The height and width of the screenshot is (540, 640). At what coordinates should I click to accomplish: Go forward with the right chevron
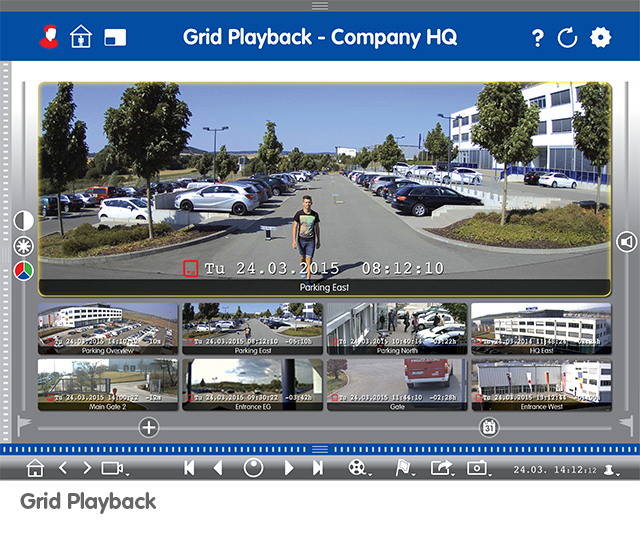87,468
